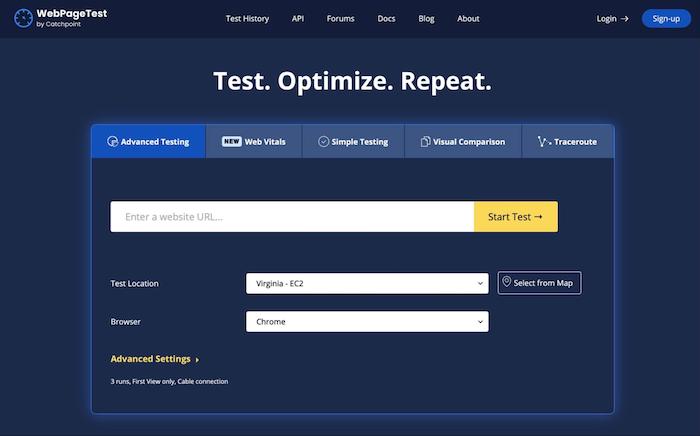Click the Start Test button

(x=516, y=217)
